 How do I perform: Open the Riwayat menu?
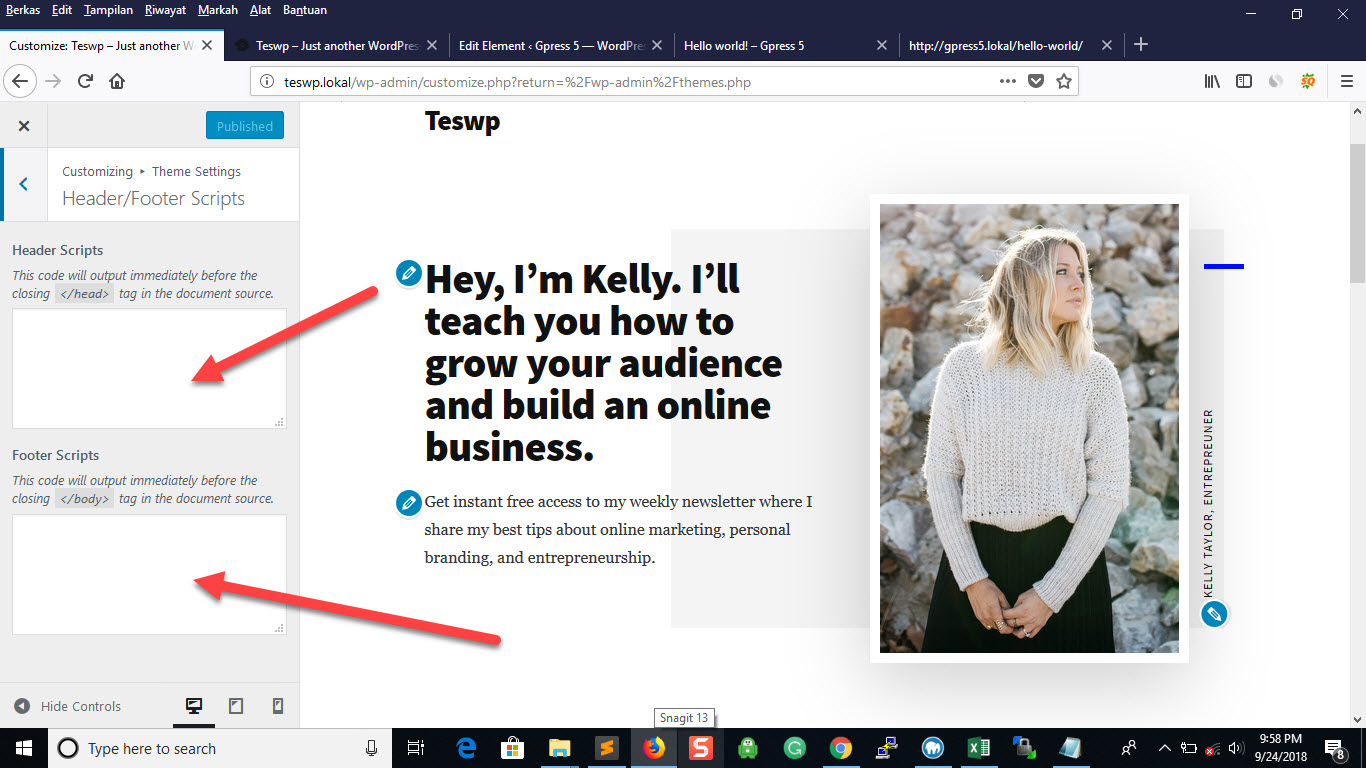pos(165,10)
